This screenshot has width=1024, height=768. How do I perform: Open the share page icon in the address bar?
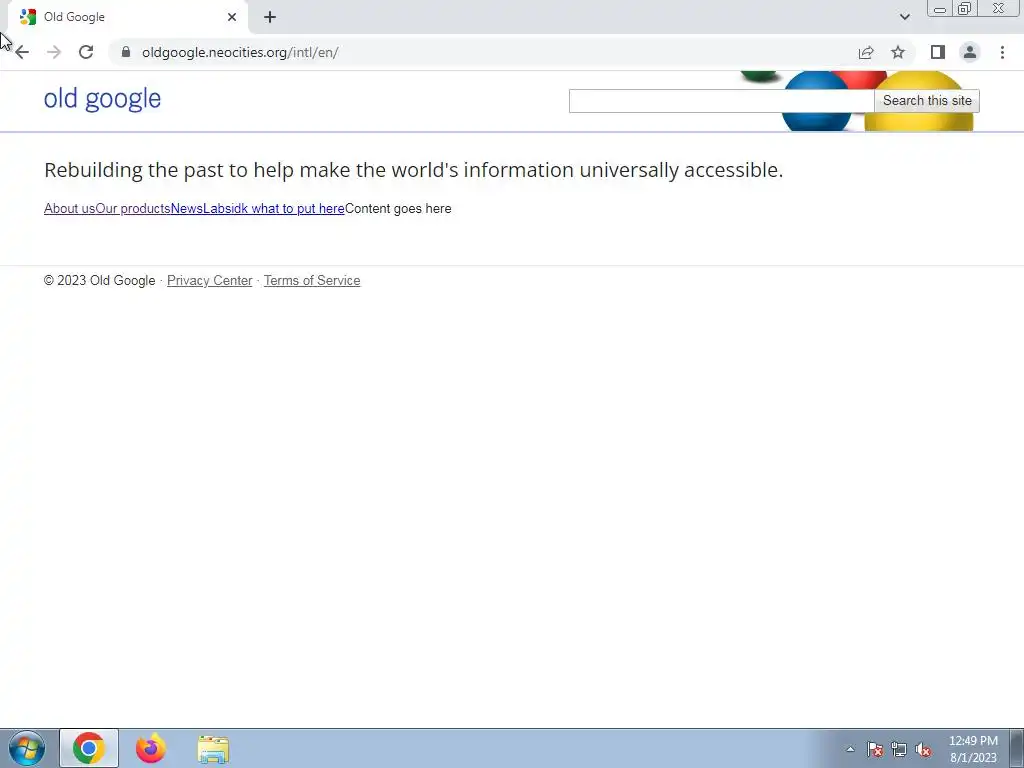(866, 52)
